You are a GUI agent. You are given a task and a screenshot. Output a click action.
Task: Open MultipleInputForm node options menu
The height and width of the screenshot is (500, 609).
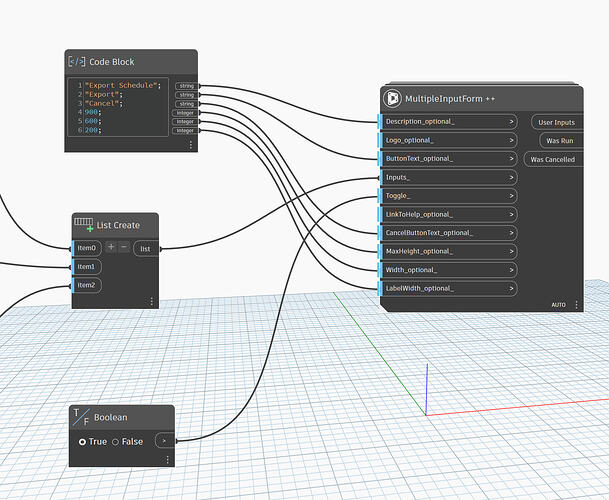click(x=575, y=304)
